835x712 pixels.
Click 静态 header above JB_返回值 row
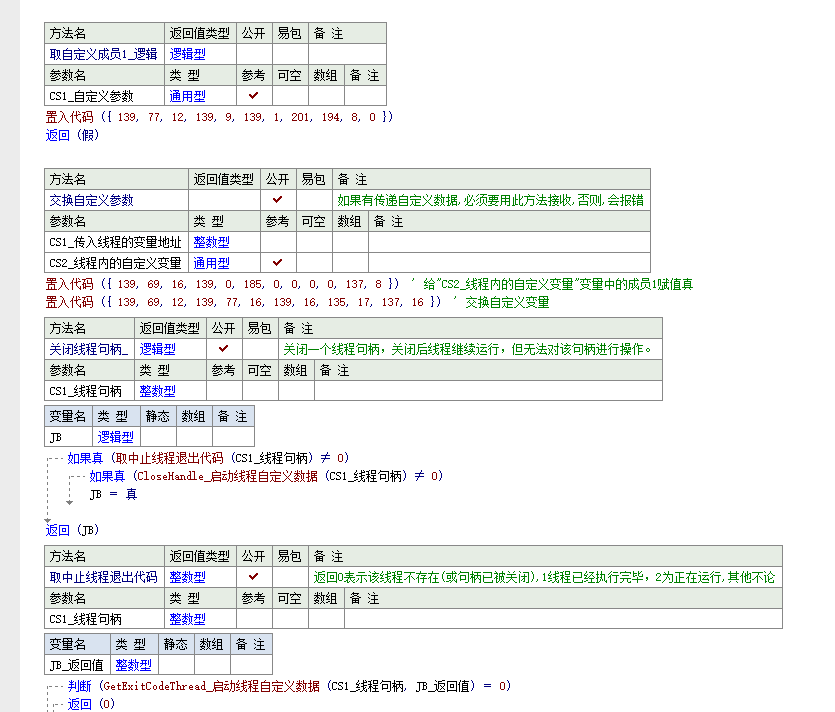click(x=176, y=644)
